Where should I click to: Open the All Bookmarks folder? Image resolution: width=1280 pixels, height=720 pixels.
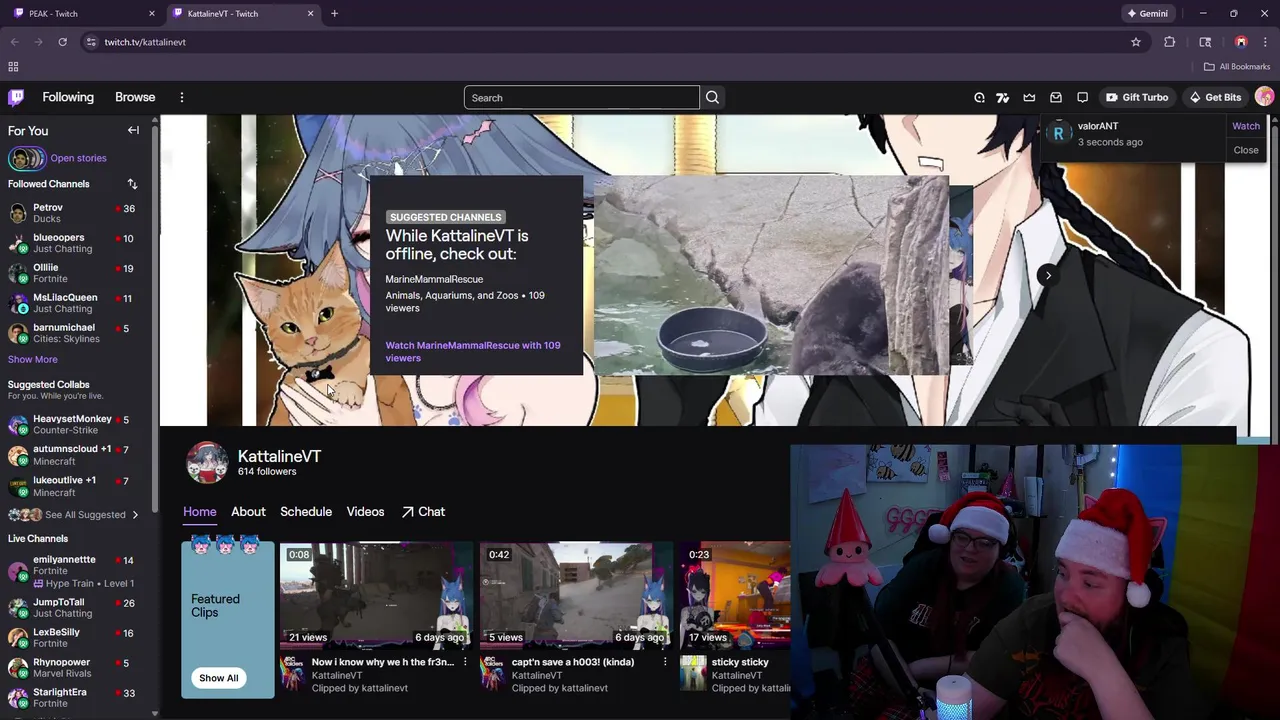pos(1237,67)
